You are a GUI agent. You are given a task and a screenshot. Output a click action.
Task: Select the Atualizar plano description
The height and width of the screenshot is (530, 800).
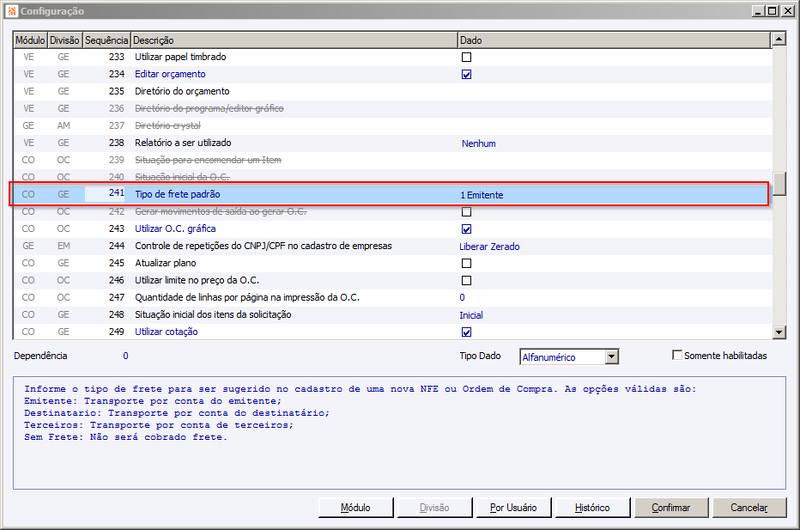pos(165,263)
